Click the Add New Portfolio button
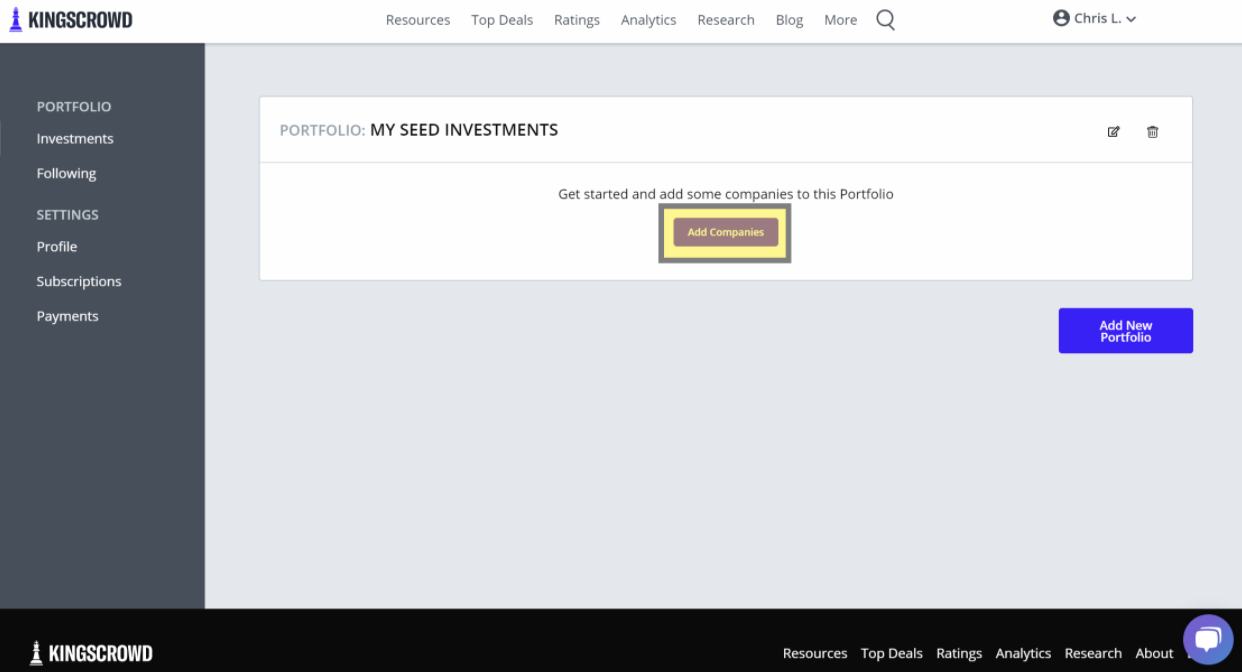This screenshot has height=672, width=1242. [1126, 331]
